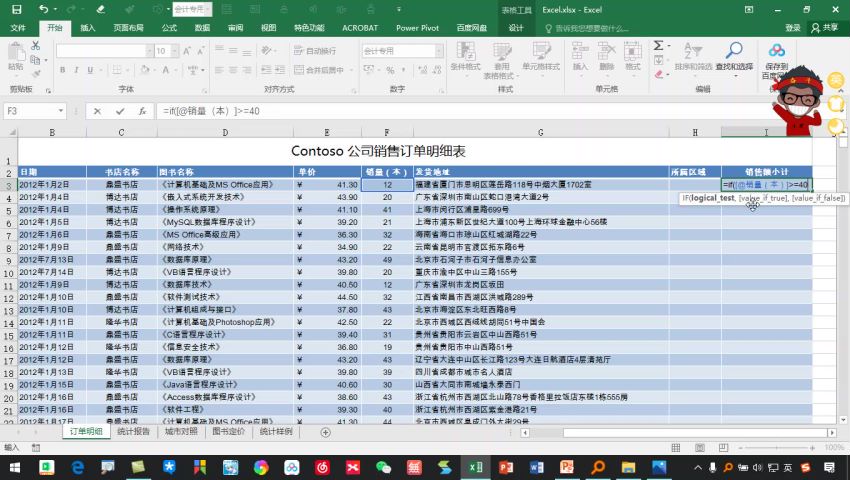Open the Undo history dropdown arrow

[56, 9]
